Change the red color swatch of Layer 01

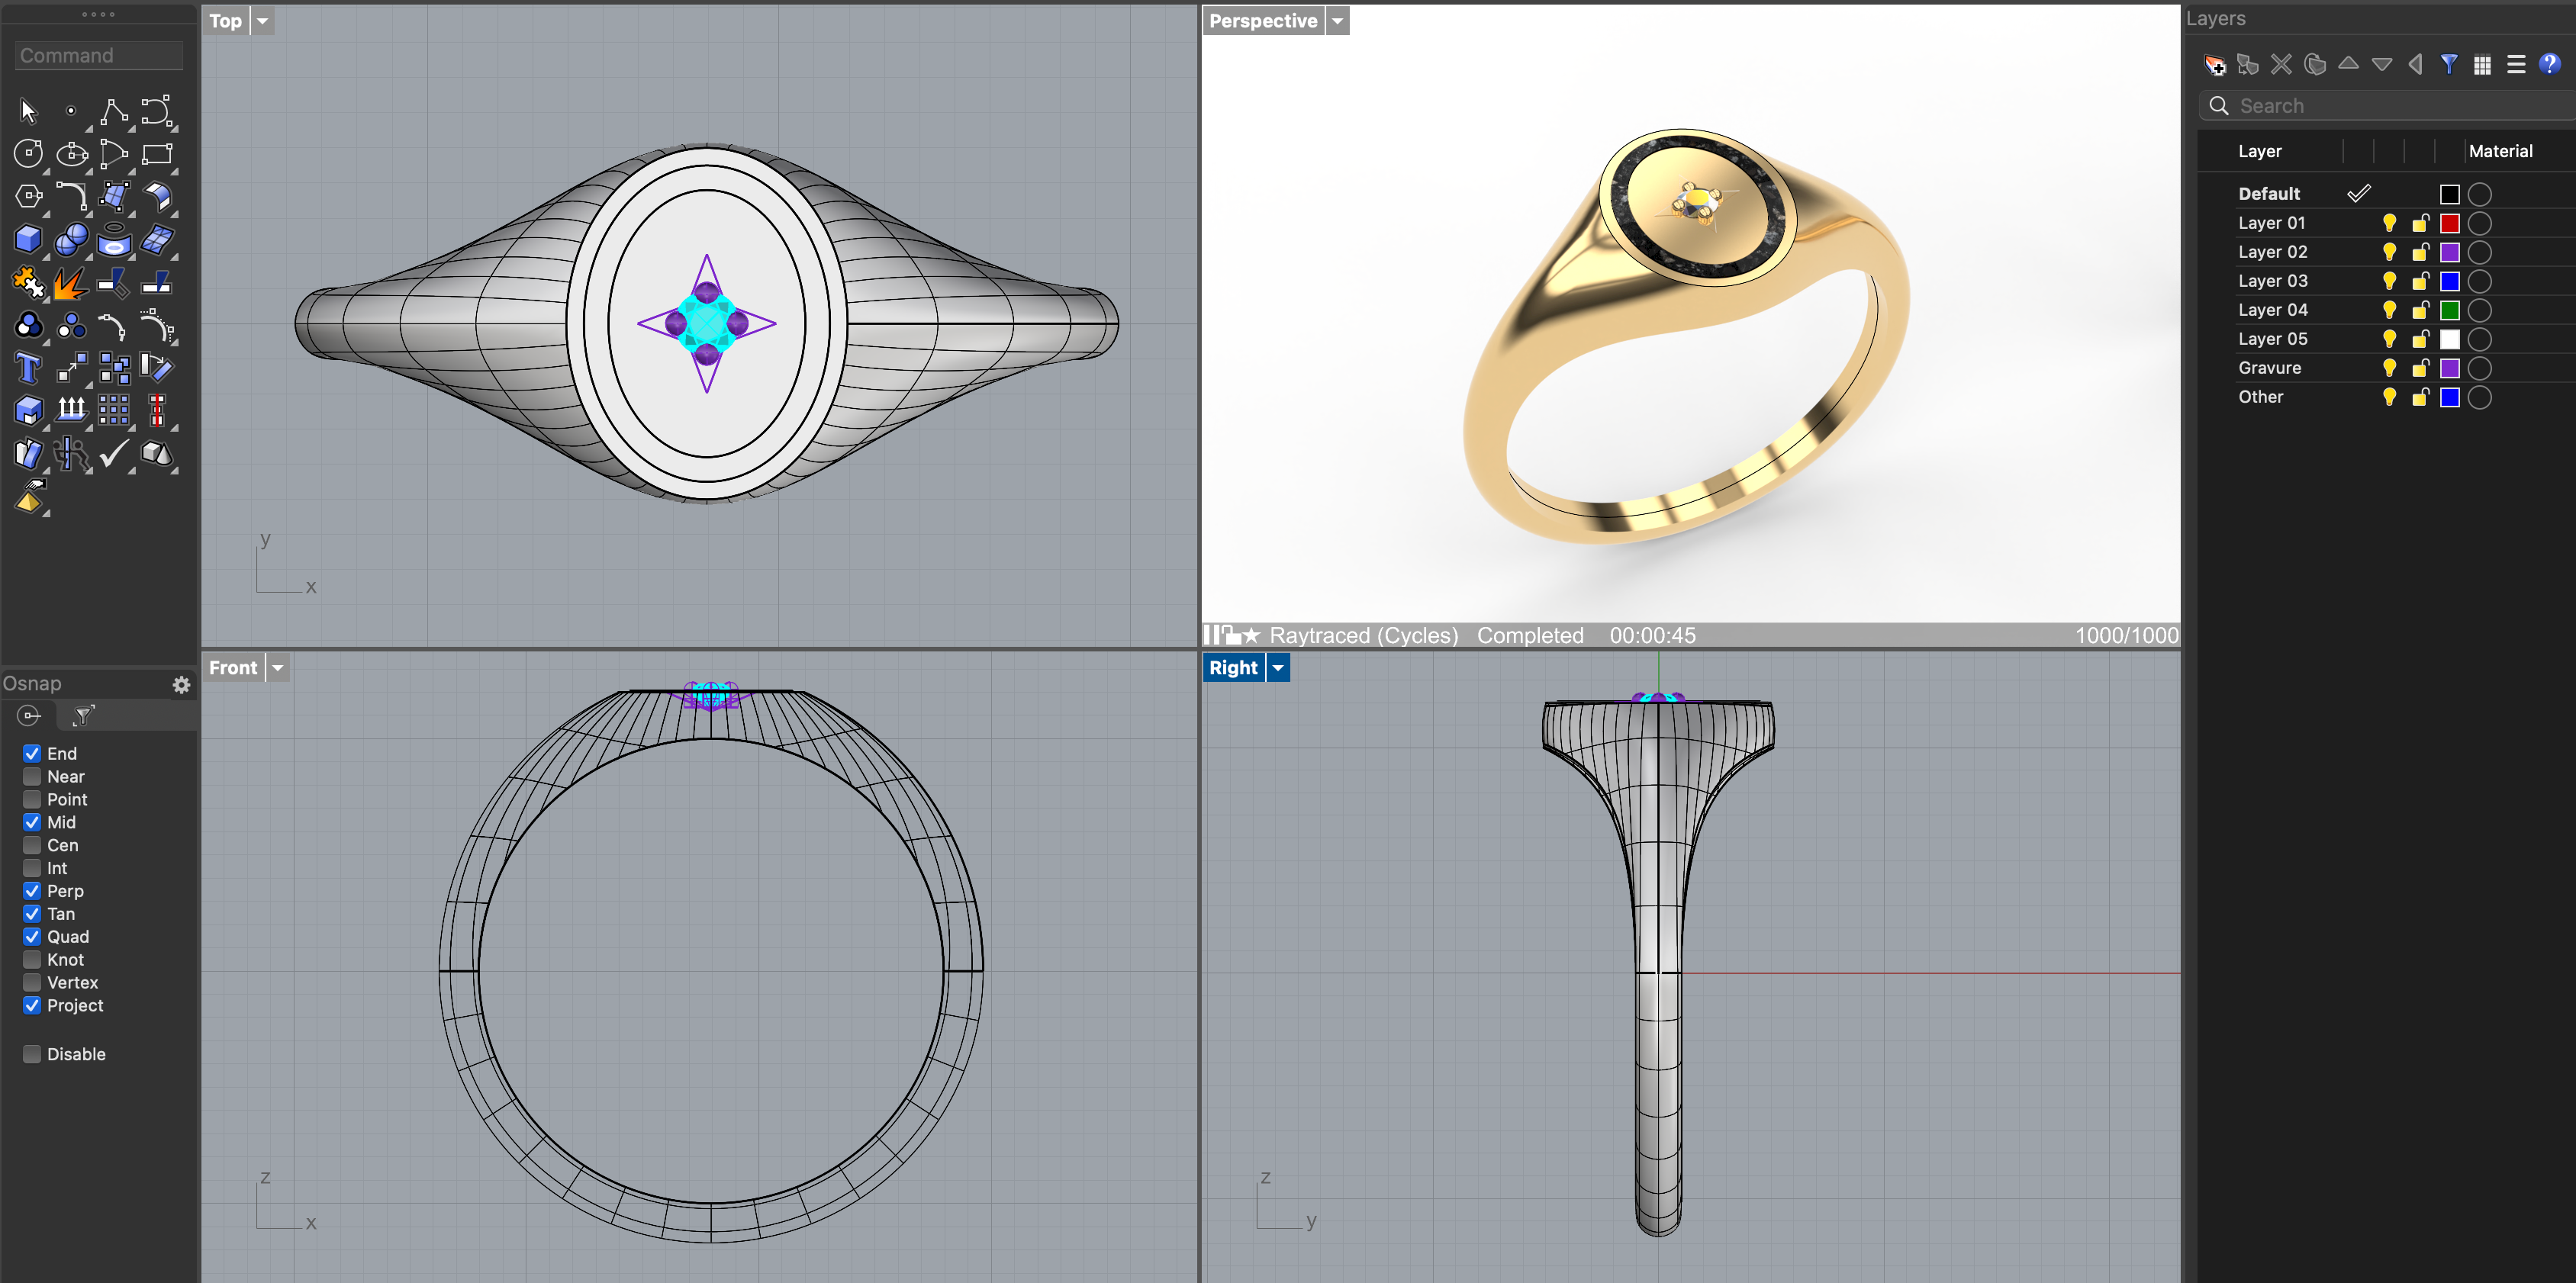coord(2449,223)
